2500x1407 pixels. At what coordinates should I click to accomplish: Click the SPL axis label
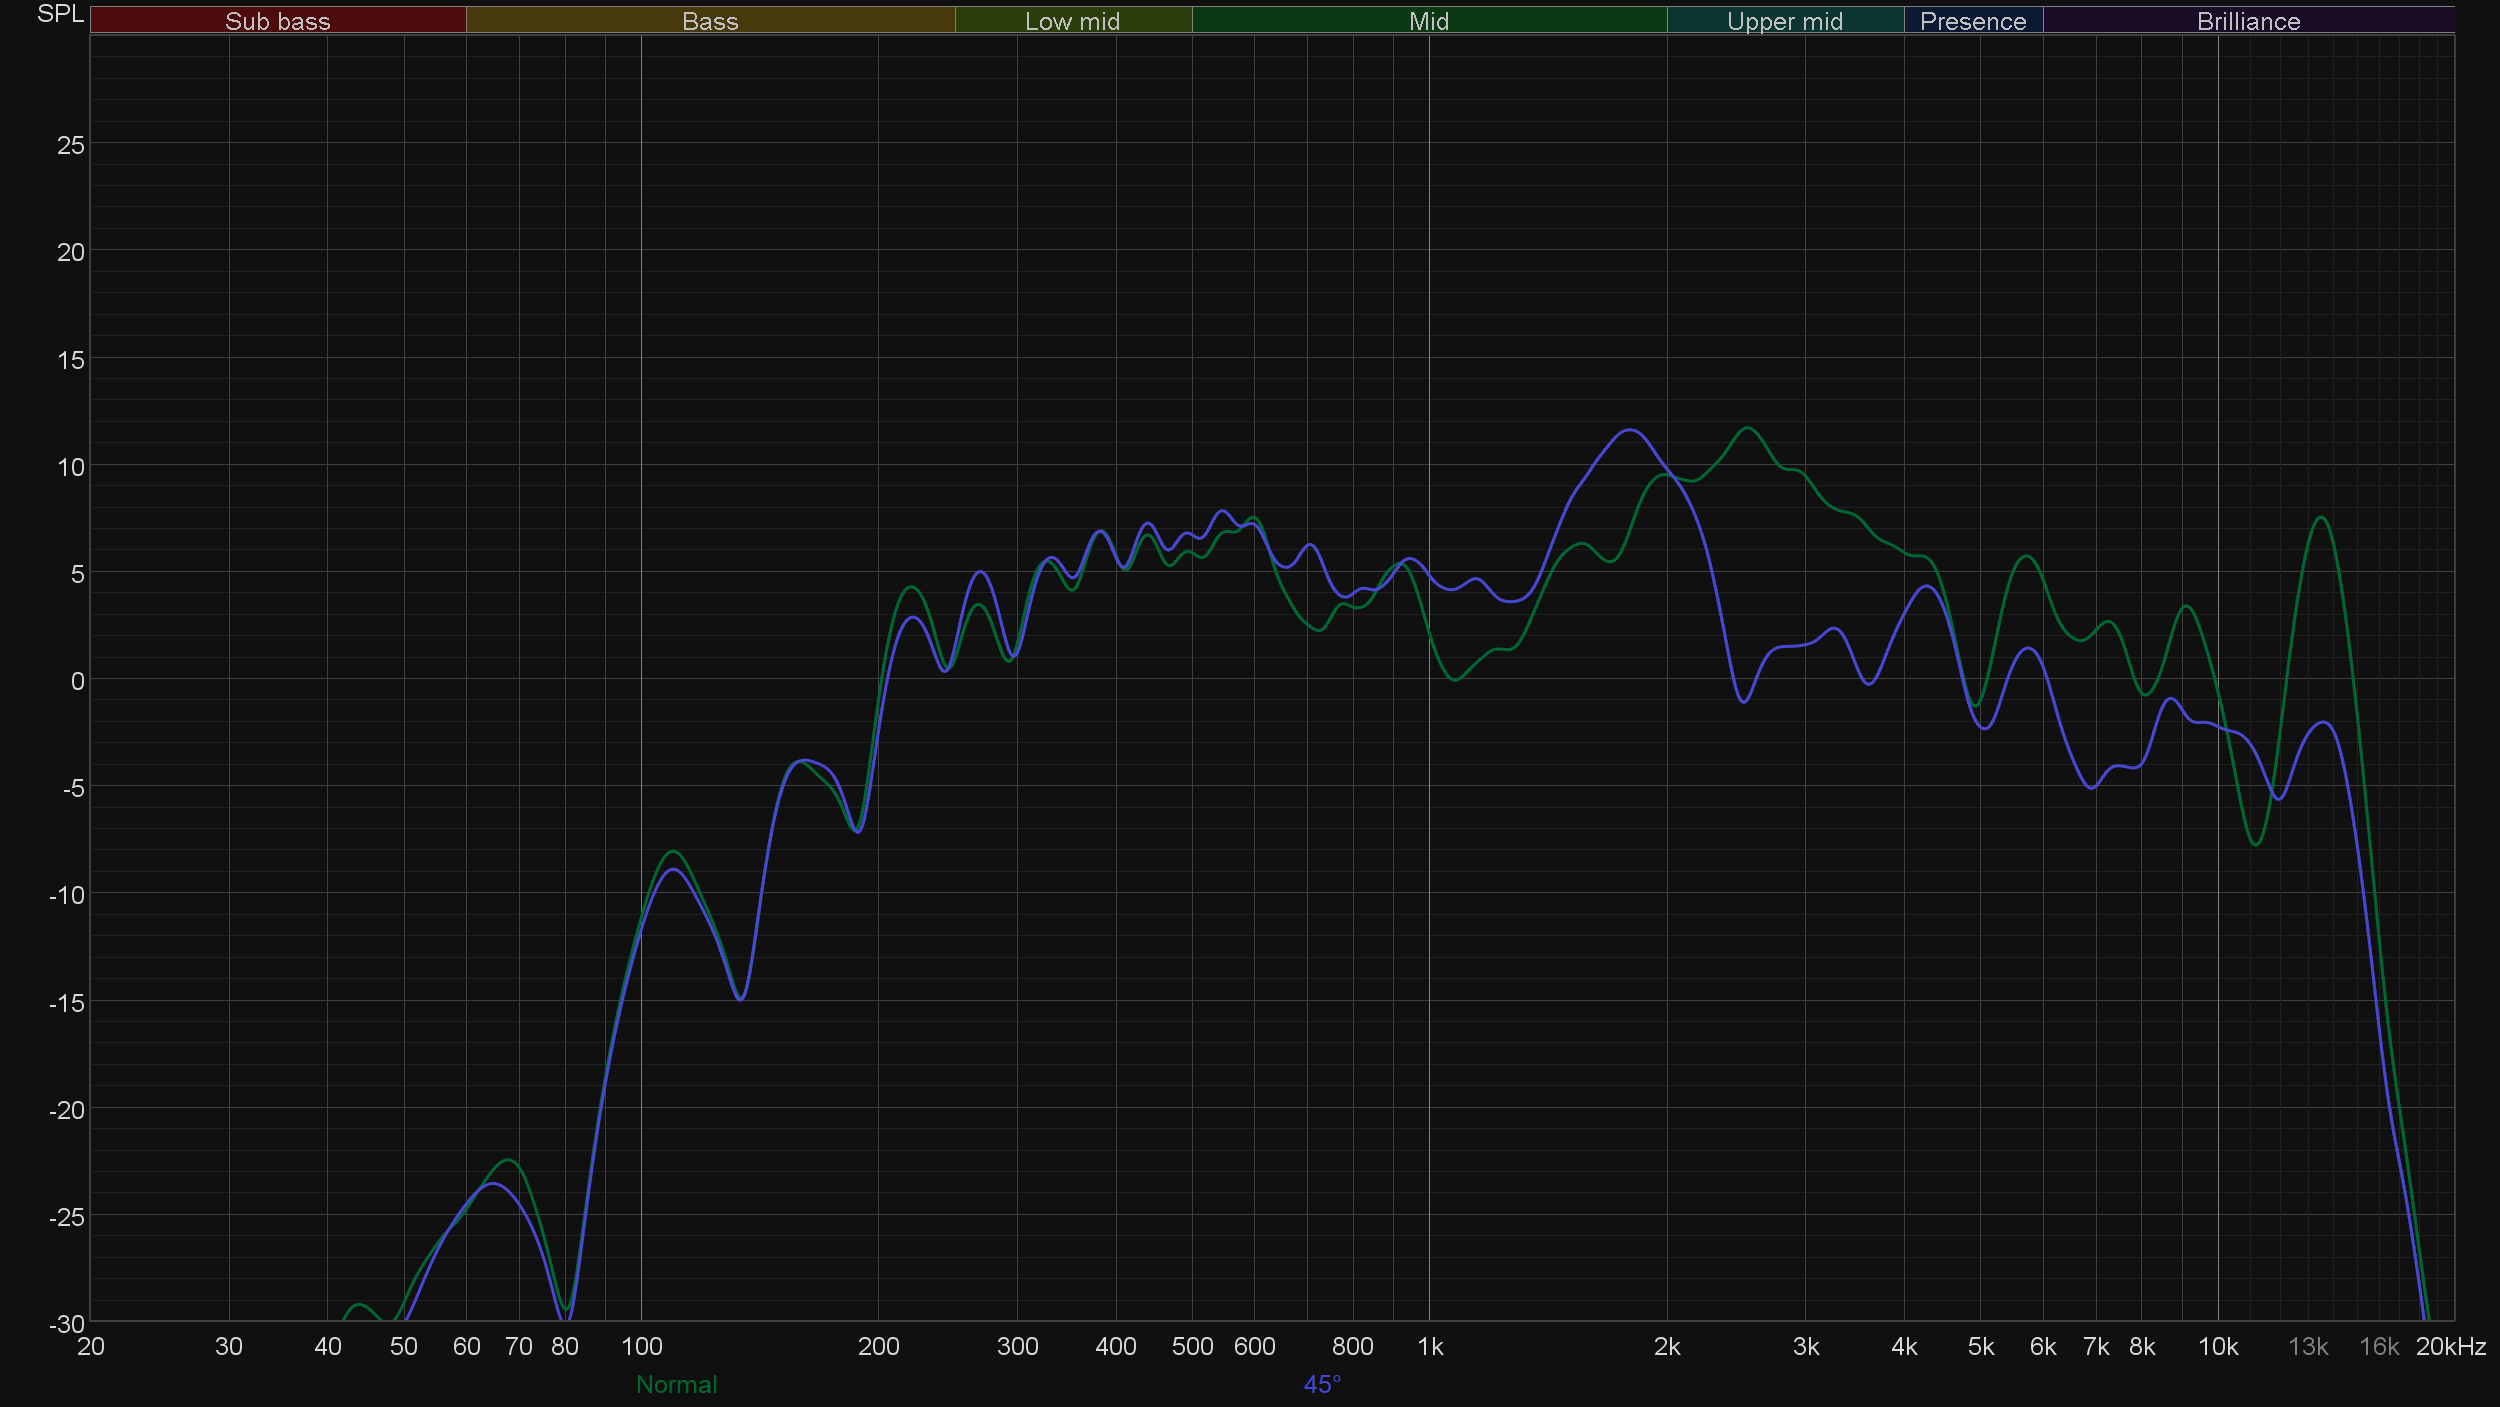pyautogui.click(x=60, y=14)
